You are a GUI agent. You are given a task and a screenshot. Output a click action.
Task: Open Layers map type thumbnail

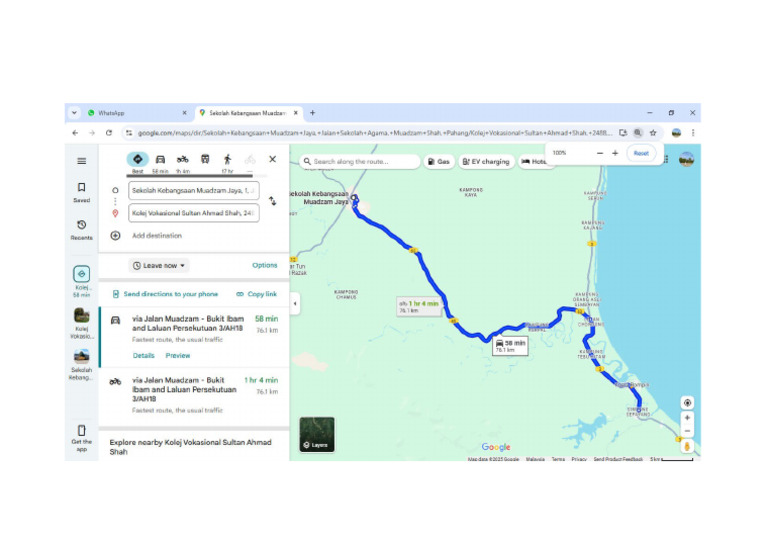(317, 434)
